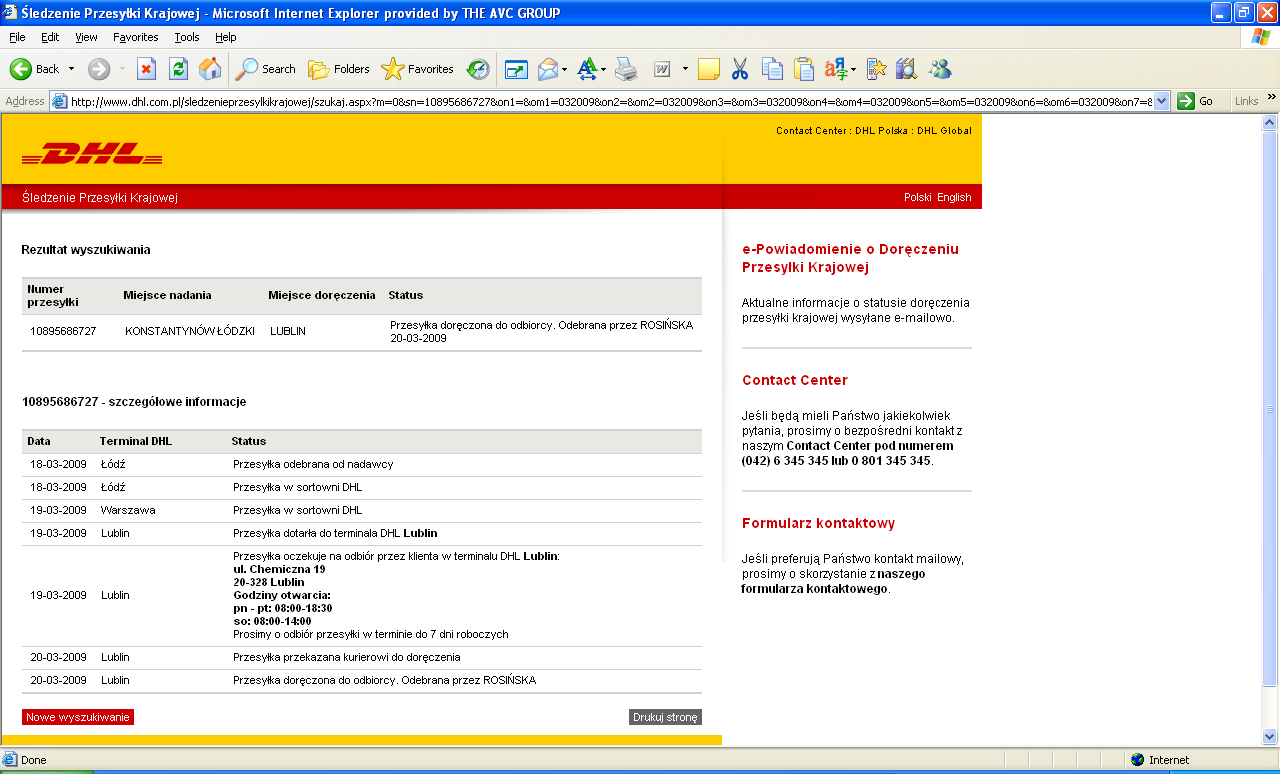This screenshot has width=1280, height=774.
Task: Select Przesyłka przekazana kurierowi do doręczenia
Action: coord(346,657)
